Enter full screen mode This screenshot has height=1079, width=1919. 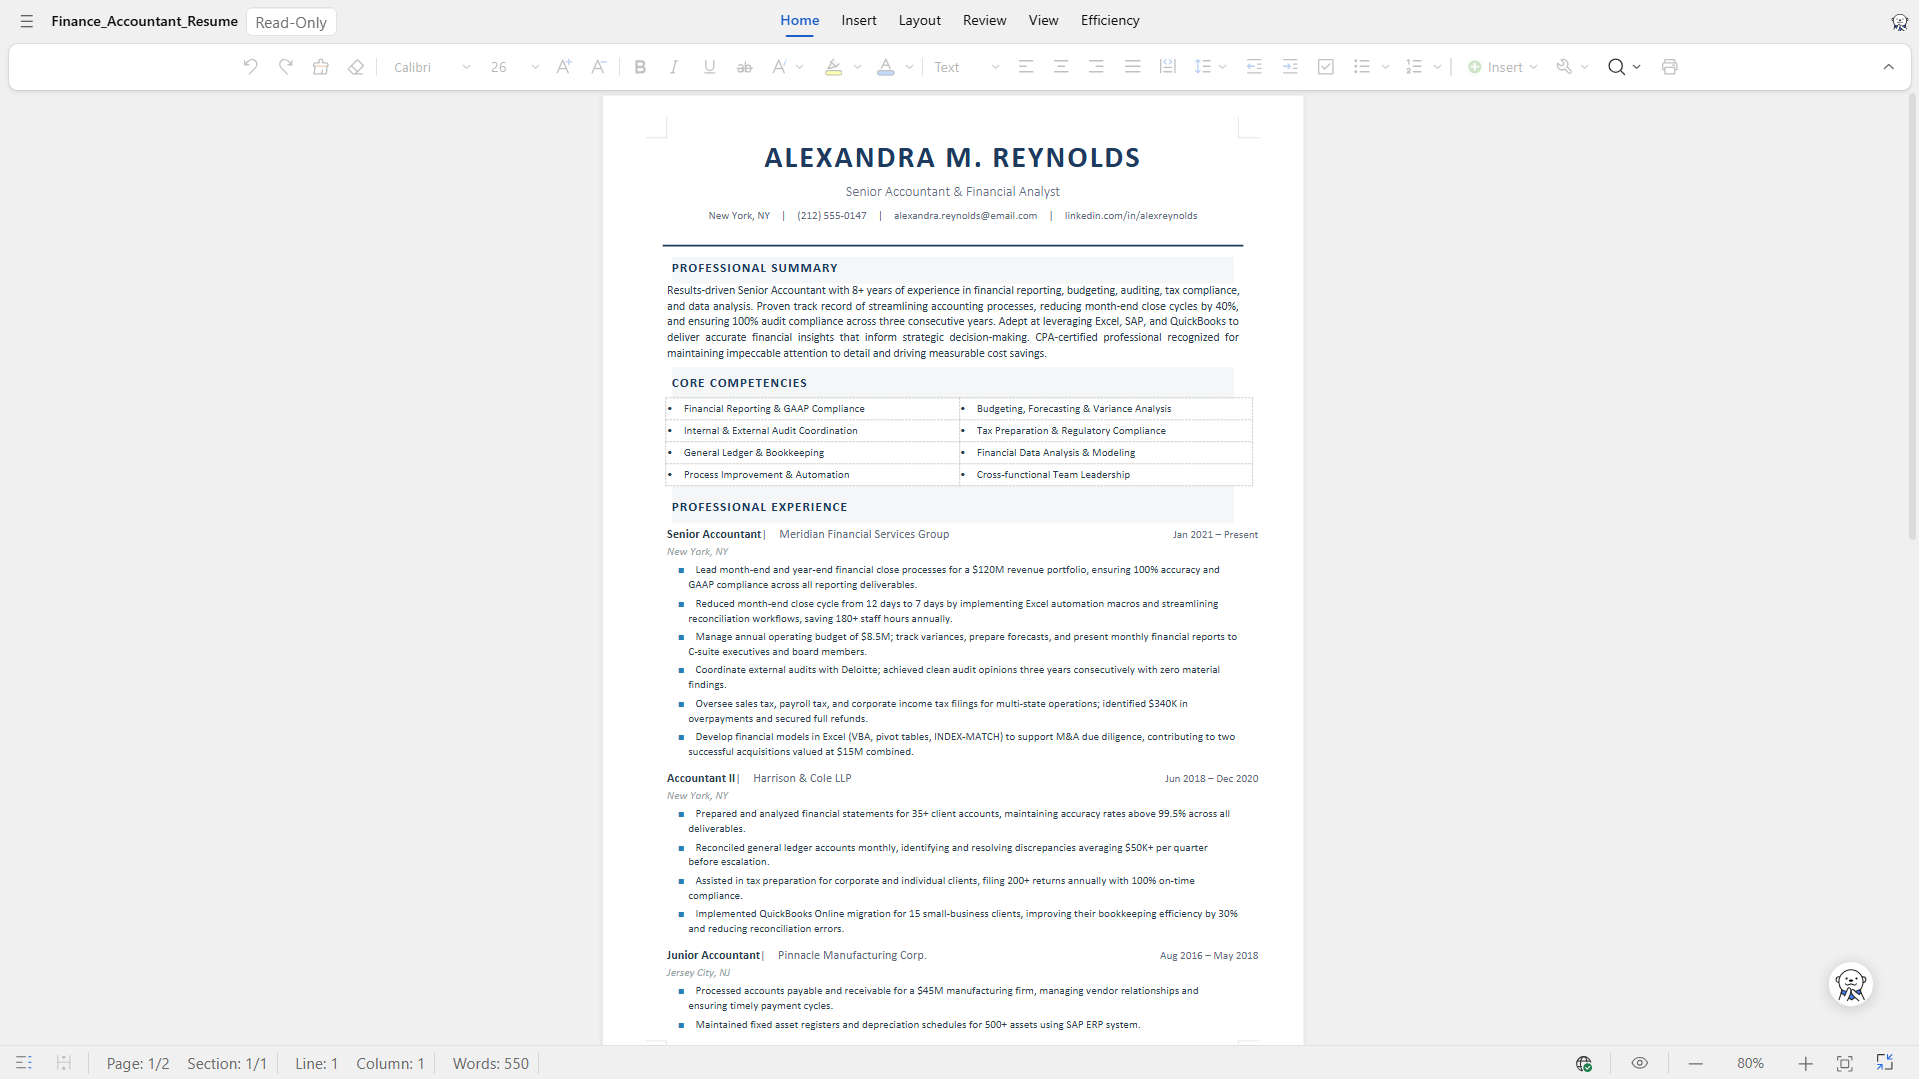click(x=1884, y=1063)
